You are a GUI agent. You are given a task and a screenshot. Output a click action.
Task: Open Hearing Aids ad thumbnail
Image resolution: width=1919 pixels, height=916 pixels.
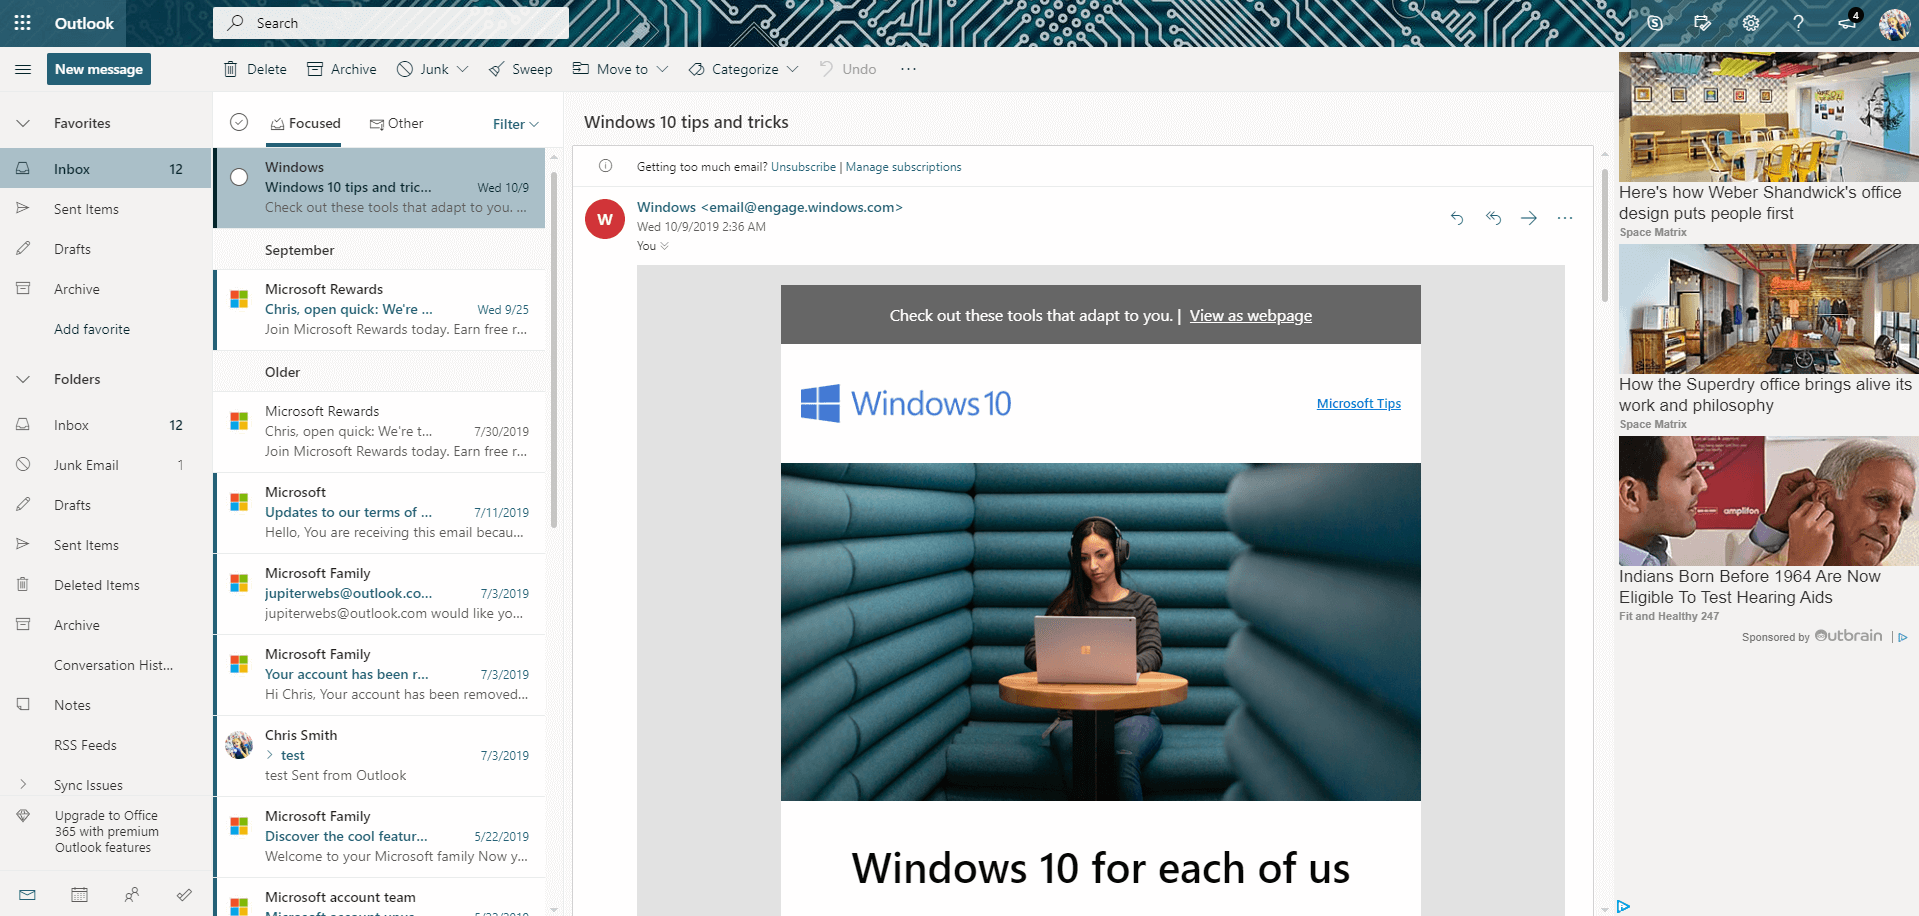[x=1768, y=501]
